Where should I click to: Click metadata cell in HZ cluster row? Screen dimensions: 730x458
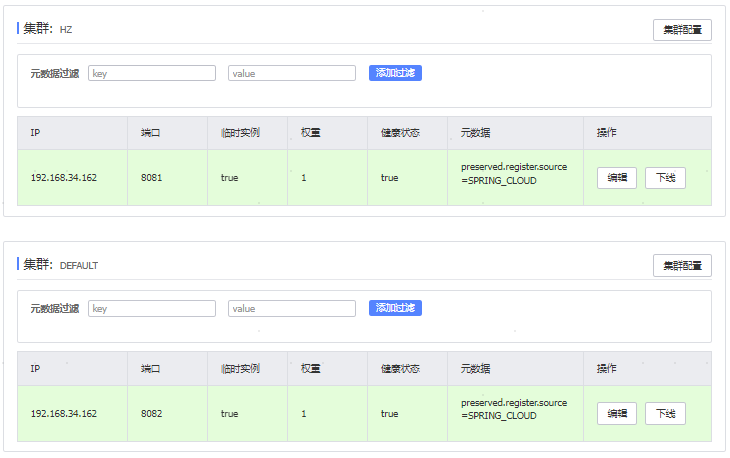pyautogui.click(x=513, y=174)
